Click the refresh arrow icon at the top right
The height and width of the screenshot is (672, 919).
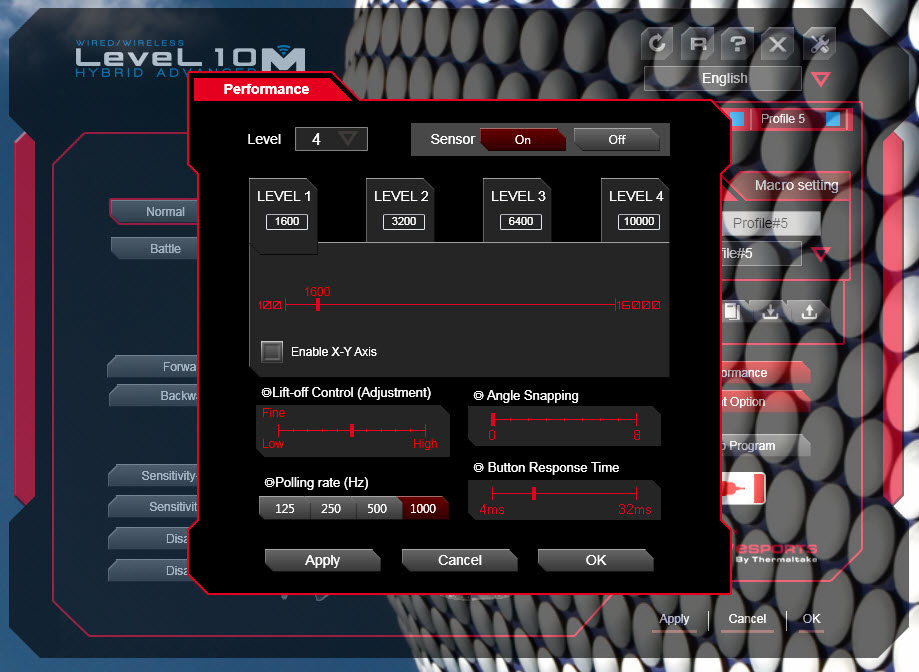tap(658, 43)
